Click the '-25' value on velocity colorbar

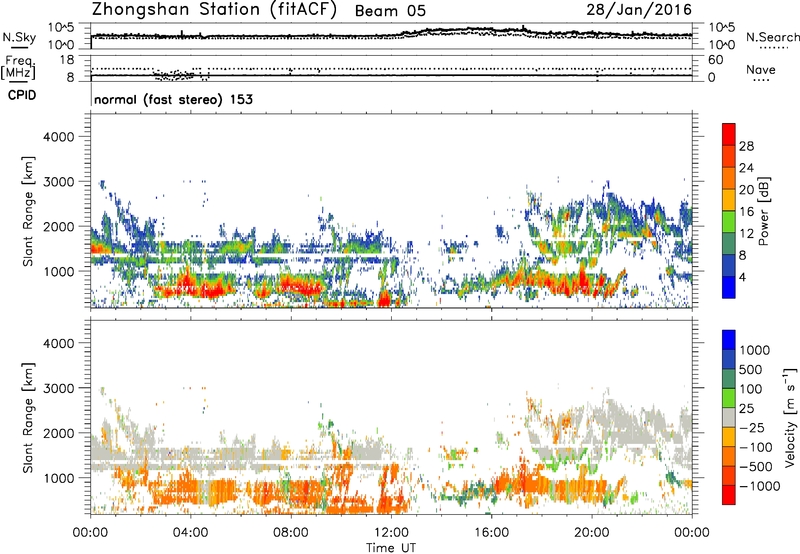point(751,428)
